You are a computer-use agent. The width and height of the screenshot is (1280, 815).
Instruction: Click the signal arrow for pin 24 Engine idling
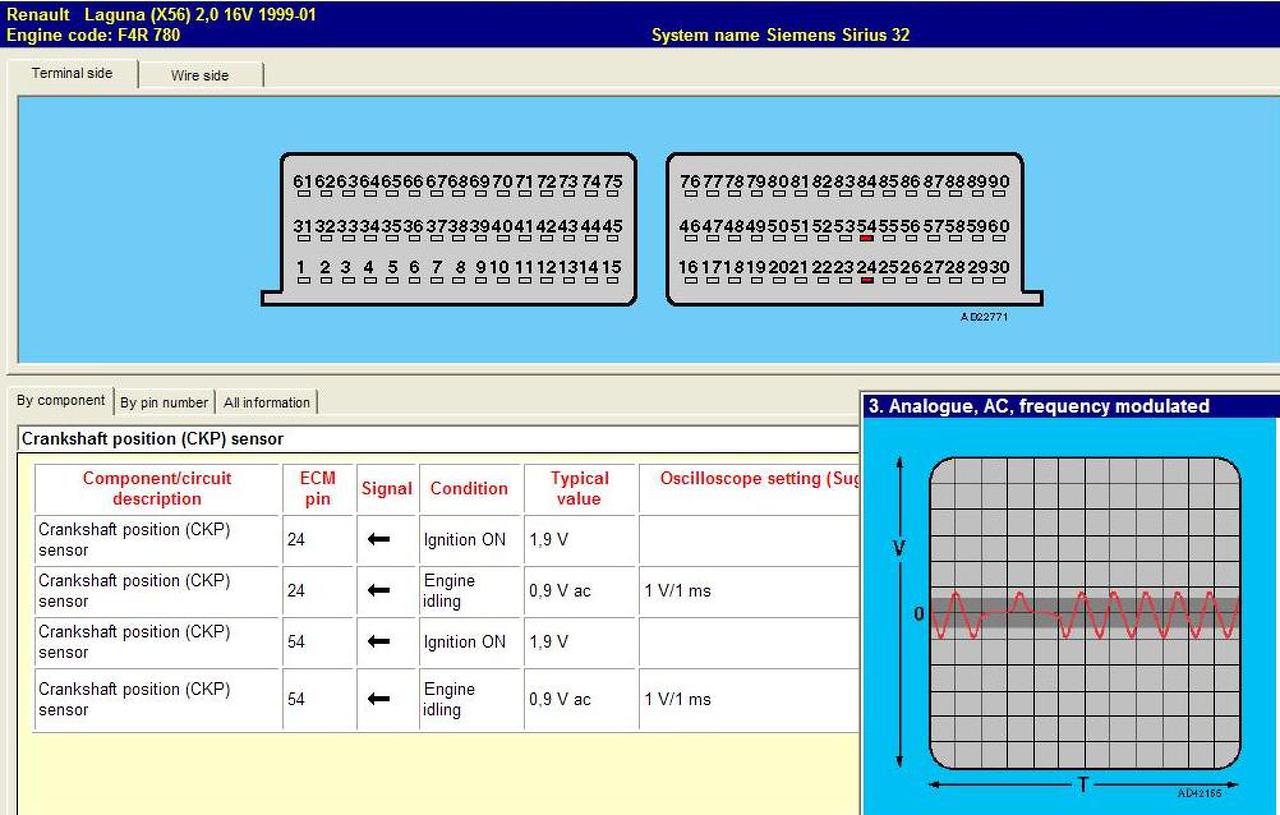click(x=378, y=590)
